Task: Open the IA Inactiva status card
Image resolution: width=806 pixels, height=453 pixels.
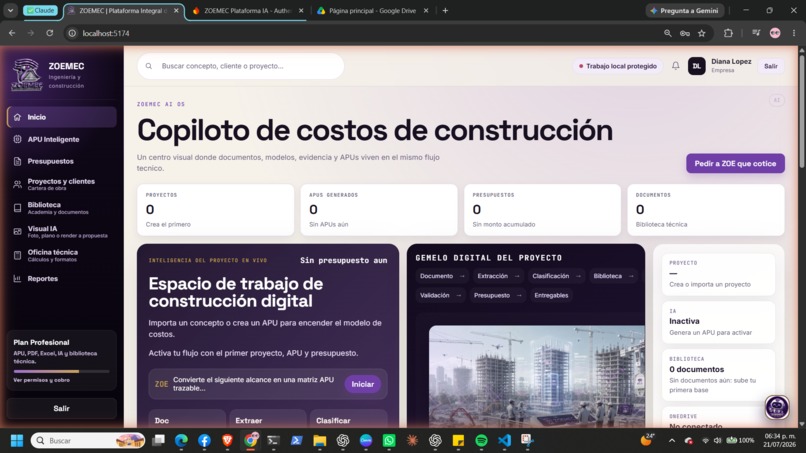Action: 718,322
